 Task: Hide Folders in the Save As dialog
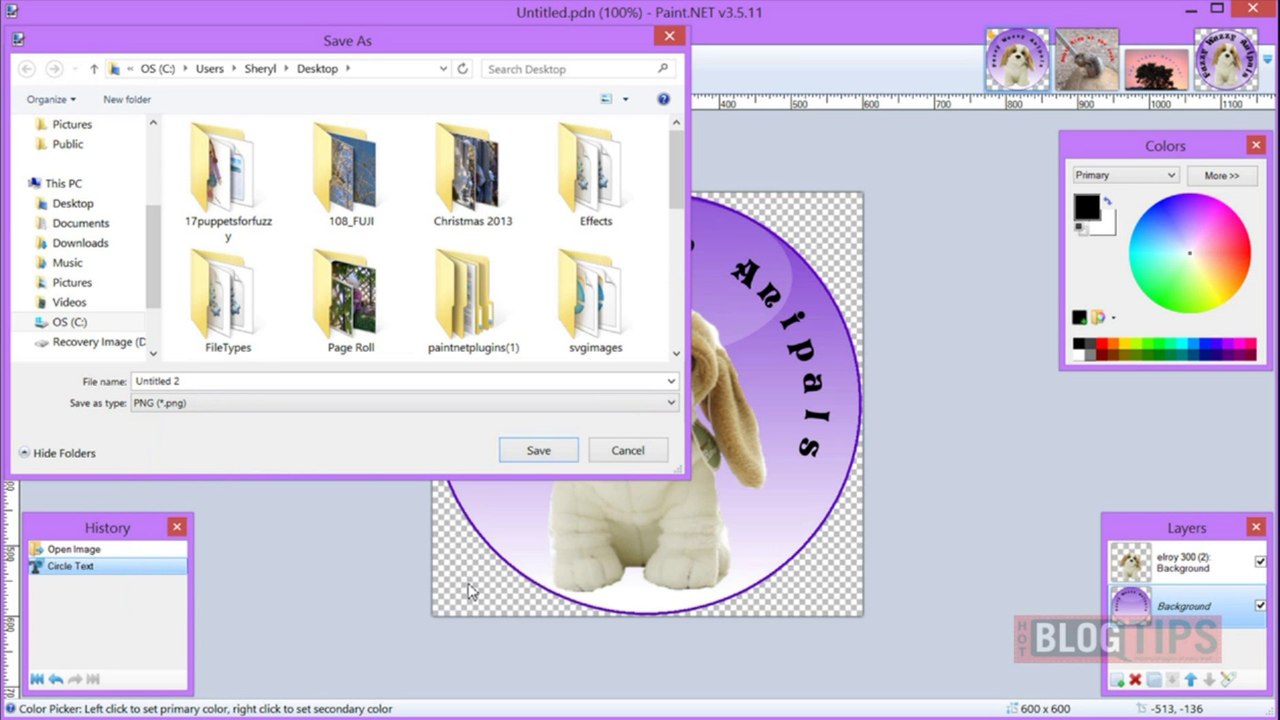pyautogui.click(x=57, y=453)
